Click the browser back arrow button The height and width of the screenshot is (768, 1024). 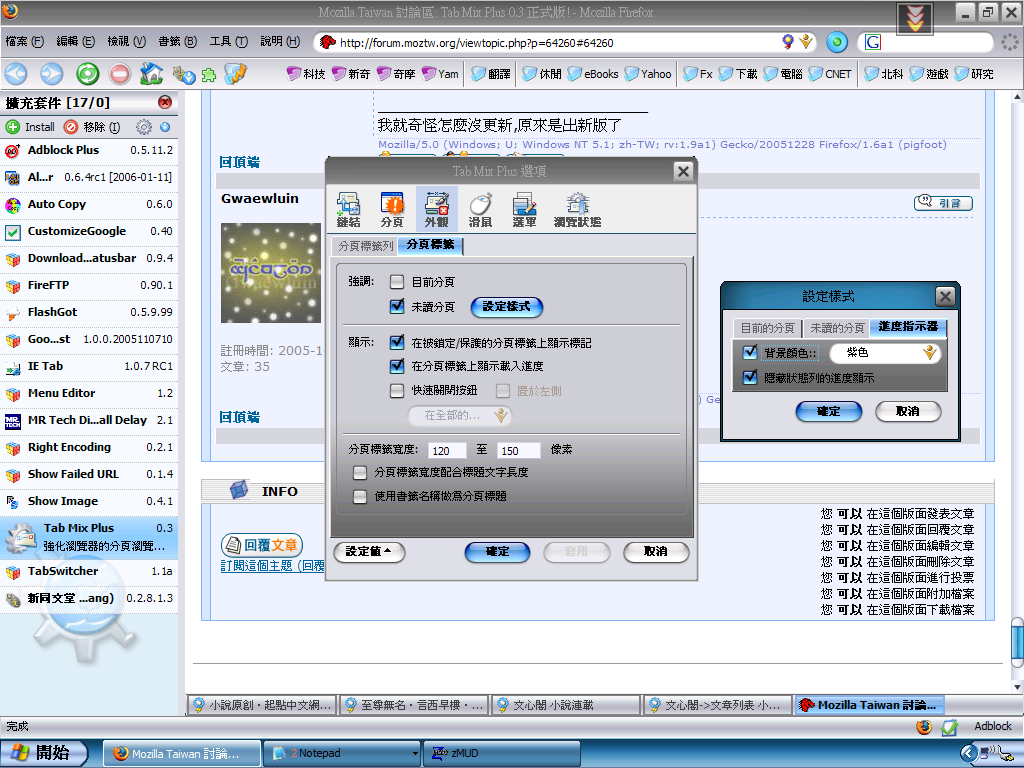[x=17, y=74]
